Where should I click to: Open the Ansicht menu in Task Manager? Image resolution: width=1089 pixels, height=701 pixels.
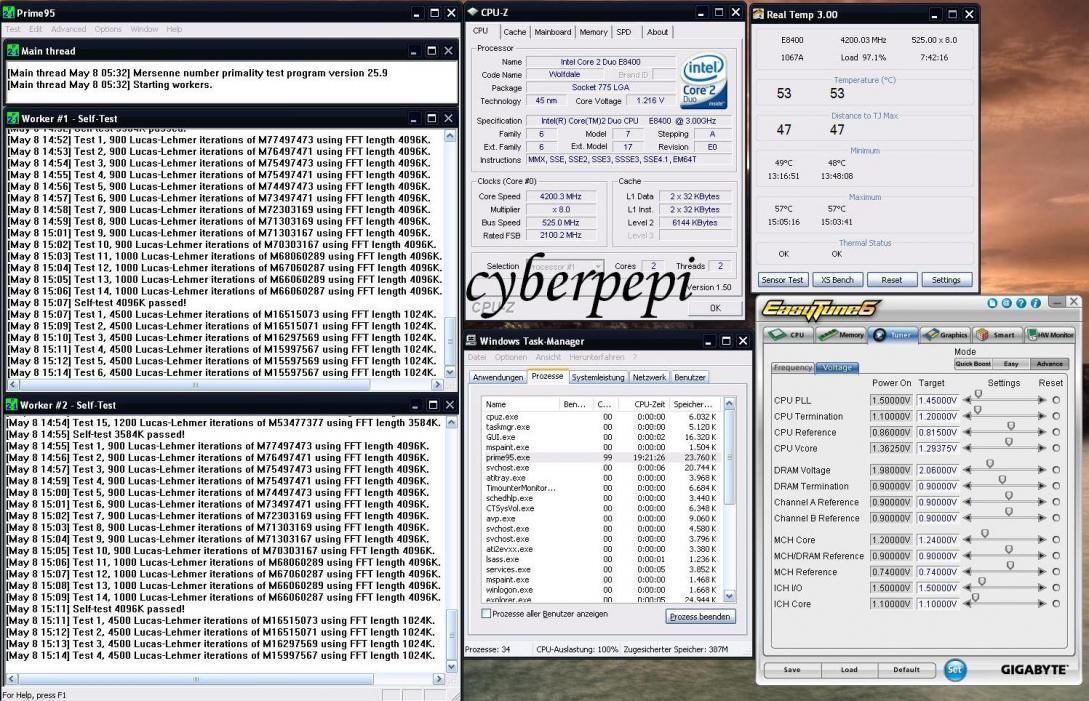548,357
